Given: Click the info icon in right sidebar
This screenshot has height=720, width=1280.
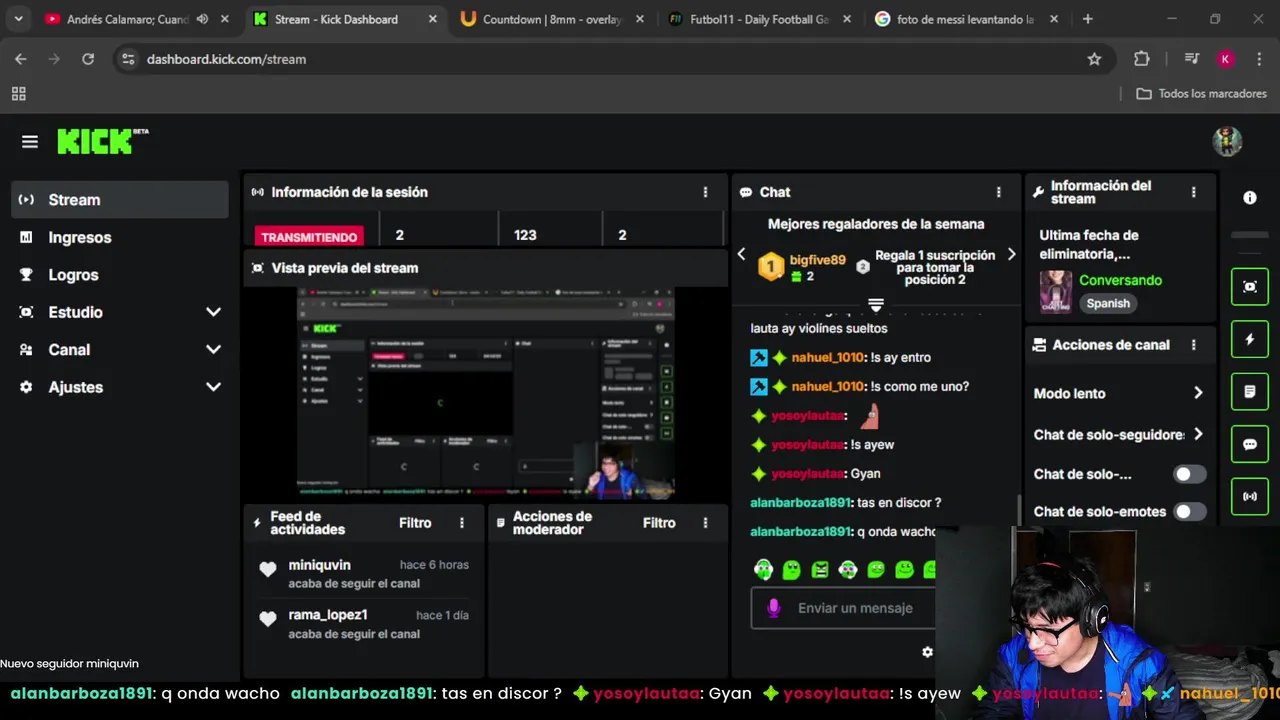Looking at the screenshot, I should [x=1250, y=198].
